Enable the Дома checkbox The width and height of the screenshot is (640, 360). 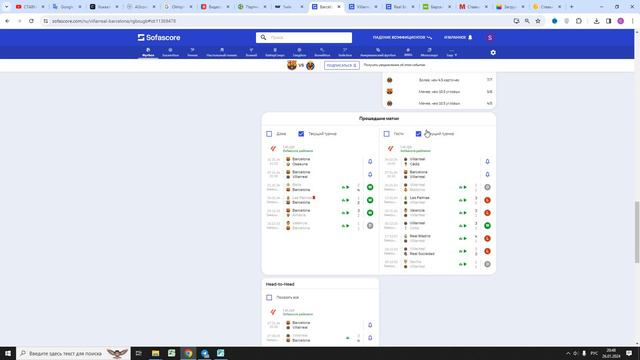[269, 134]
